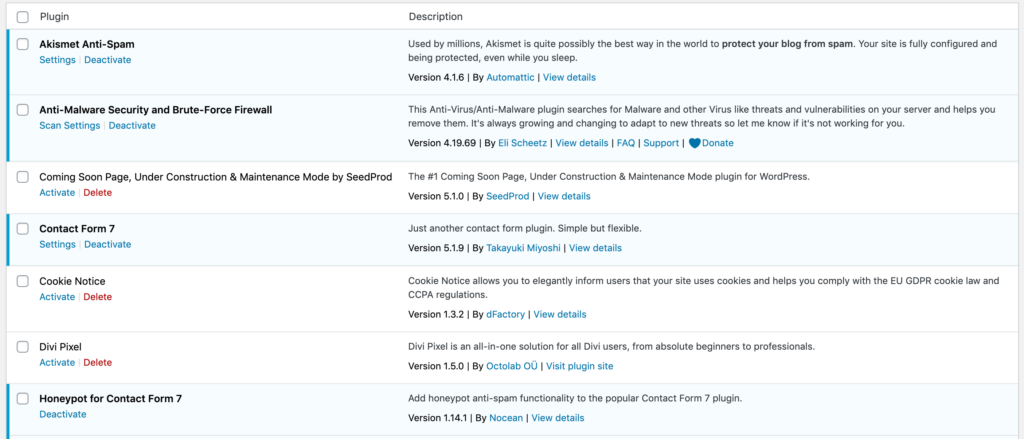The width and height of the screenshot is (1024, 439).
Task: Select the Anti-Malware Security plugin checkbox
Action: [x=23, y=110]
